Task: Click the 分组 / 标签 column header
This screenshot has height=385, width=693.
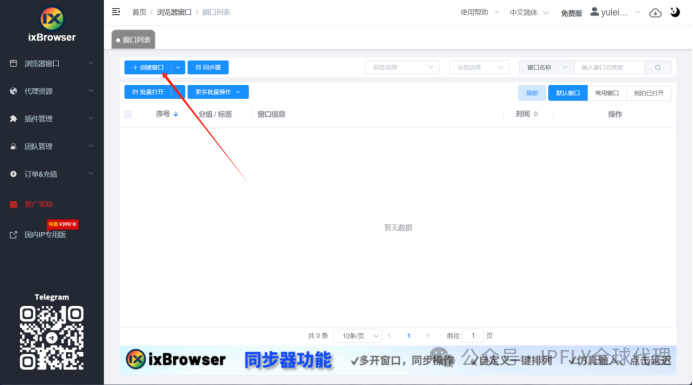Action: pos(215,114)
